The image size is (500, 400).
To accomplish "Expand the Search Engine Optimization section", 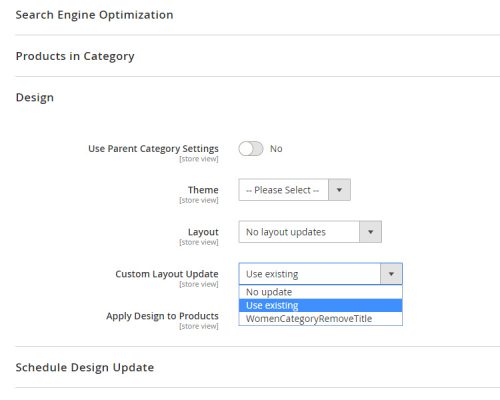I will click(x=94, y=15).
